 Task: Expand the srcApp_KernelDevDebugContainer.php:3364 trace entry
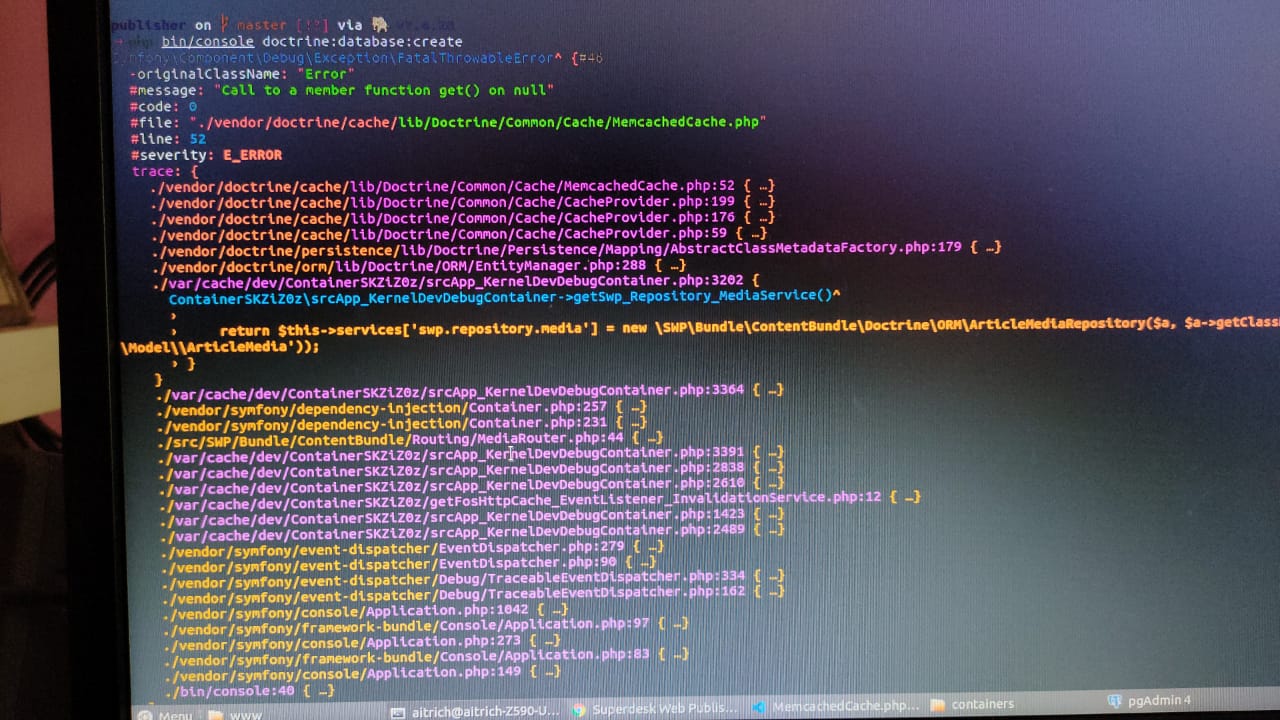click(x=470, y=390)
